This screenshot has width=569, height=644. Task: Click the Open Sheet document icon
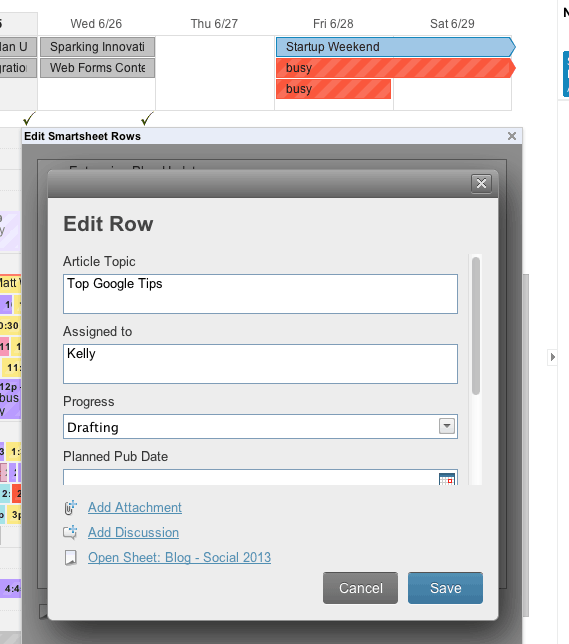tap(71, 558)
